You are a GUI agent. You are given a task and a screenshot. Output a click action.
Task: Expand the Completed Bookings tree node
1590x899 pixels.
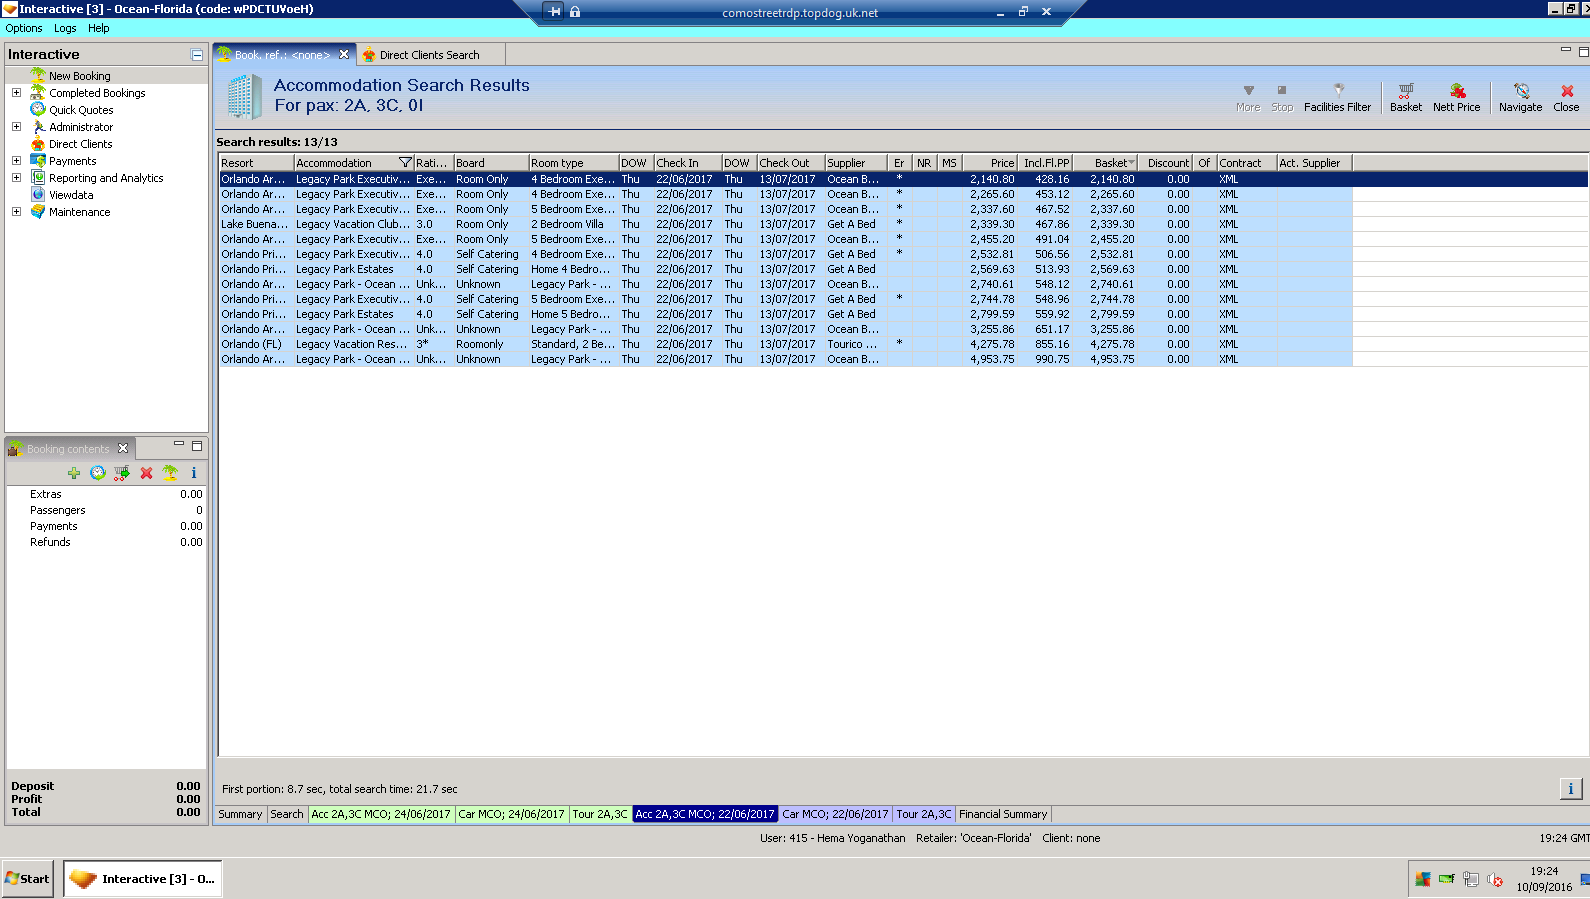(16, 93)
